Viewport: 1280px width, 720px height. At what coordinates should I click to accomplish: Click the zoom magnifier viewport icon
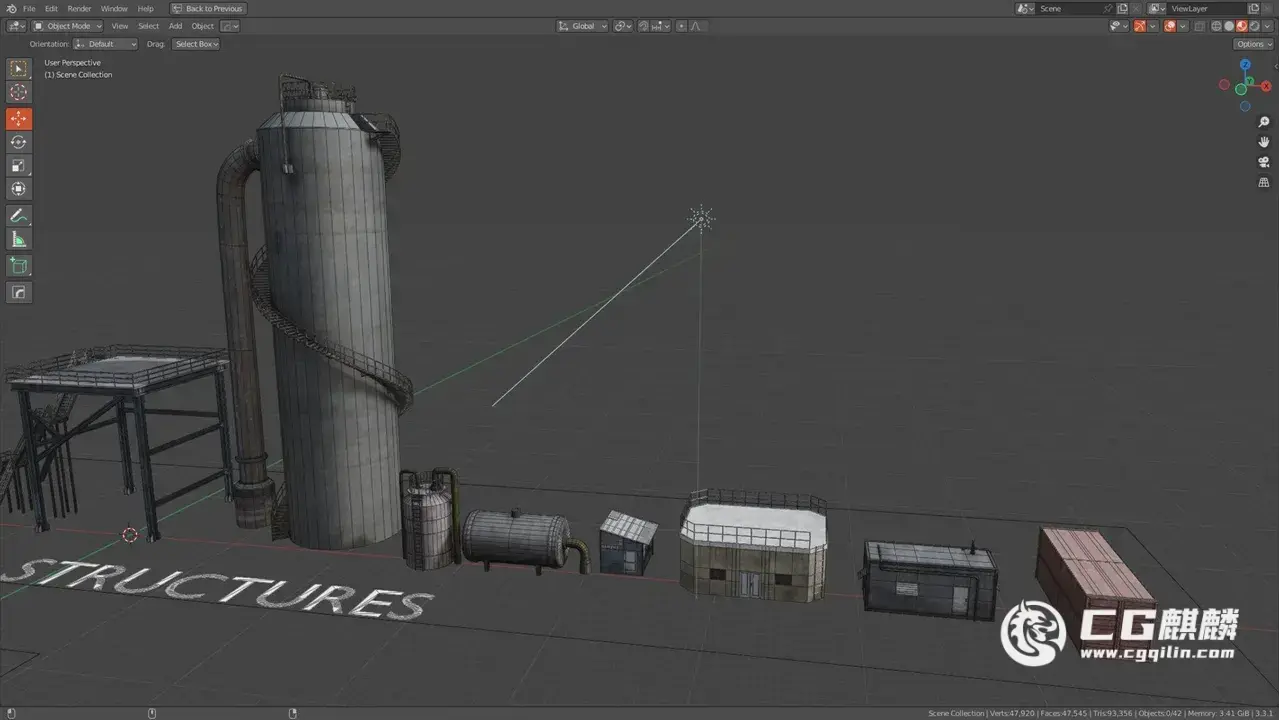pyautogui.click(x=1264, y=122)
